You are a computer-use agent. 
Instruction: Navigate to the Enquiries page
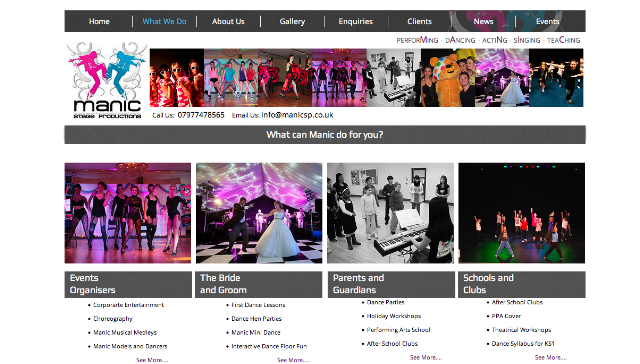click(x=356, y=21)
